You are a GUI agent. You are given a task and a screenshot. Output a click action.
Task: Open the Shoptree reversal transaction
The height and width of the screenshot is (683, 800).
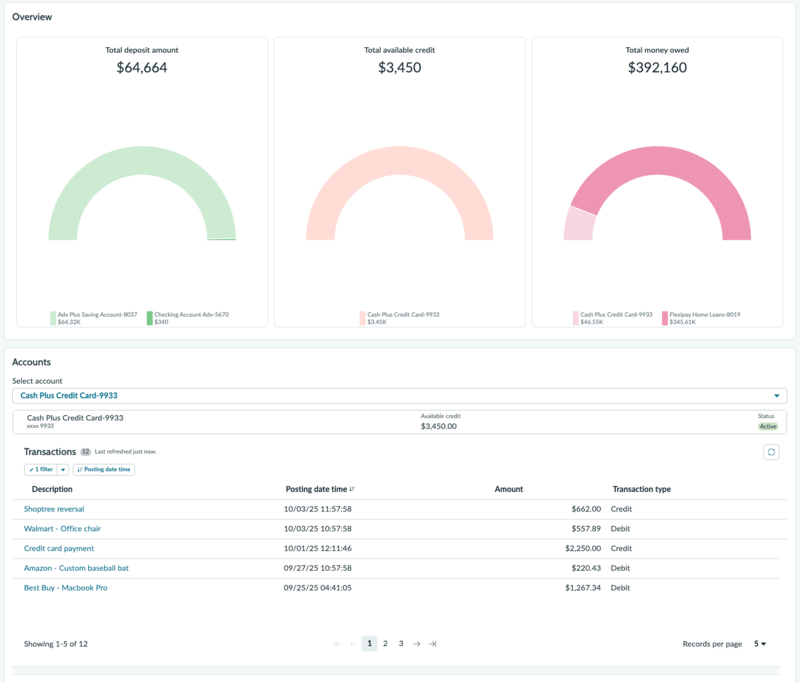pyautogui.click(x=54, y=509)
